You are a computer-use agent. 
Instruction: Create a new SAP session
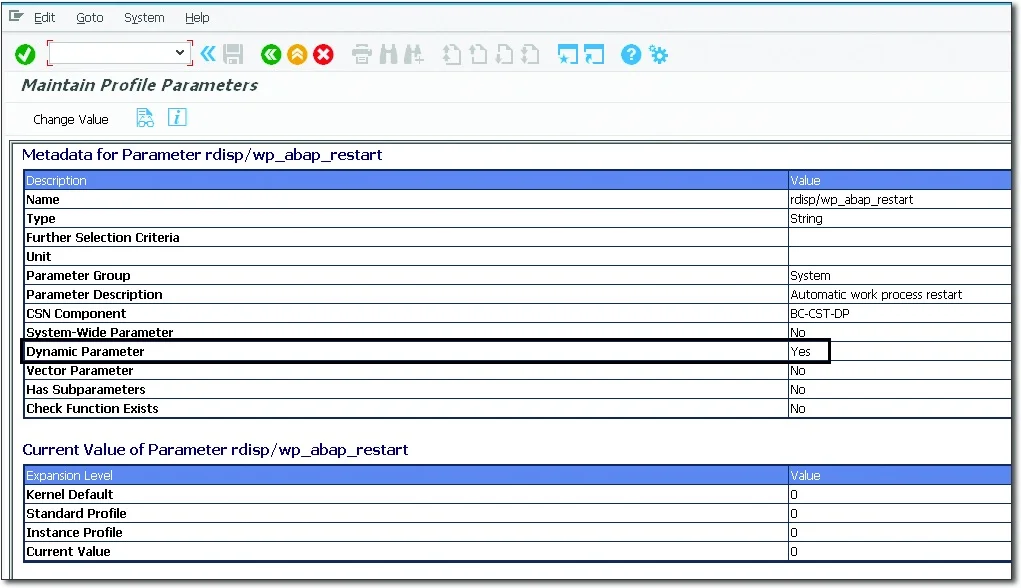567,54
